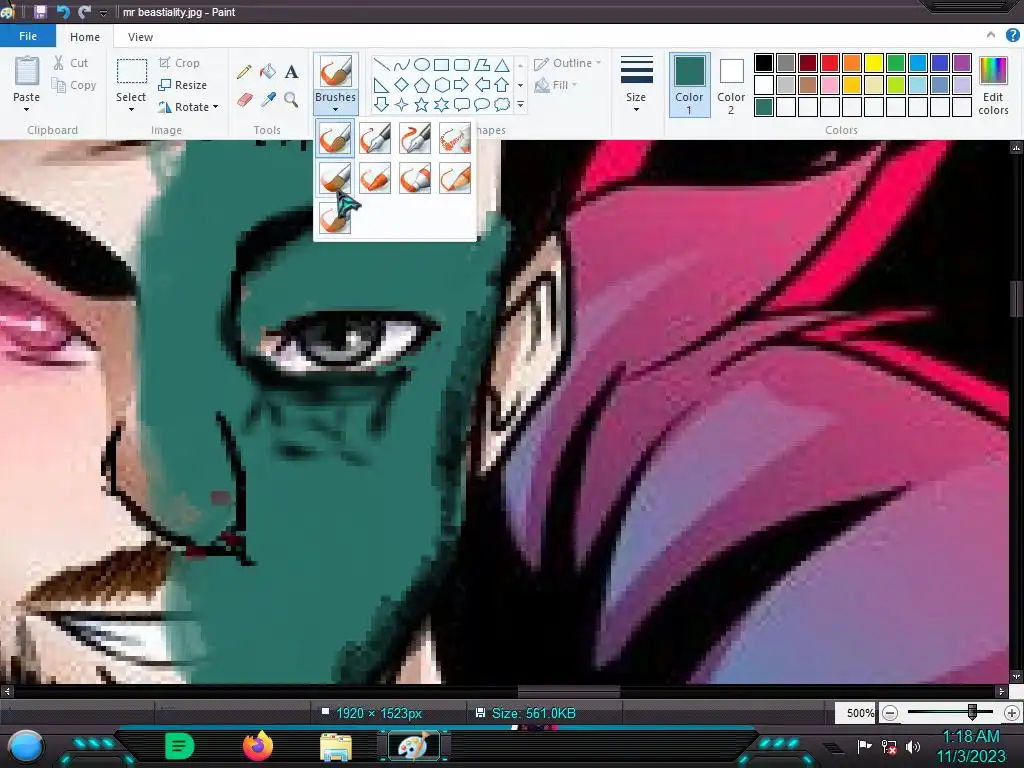Choose Calligraphy brush 2 in gallery
The height and width of the screenshot is (768, 1024).
[x=415, y=138]
